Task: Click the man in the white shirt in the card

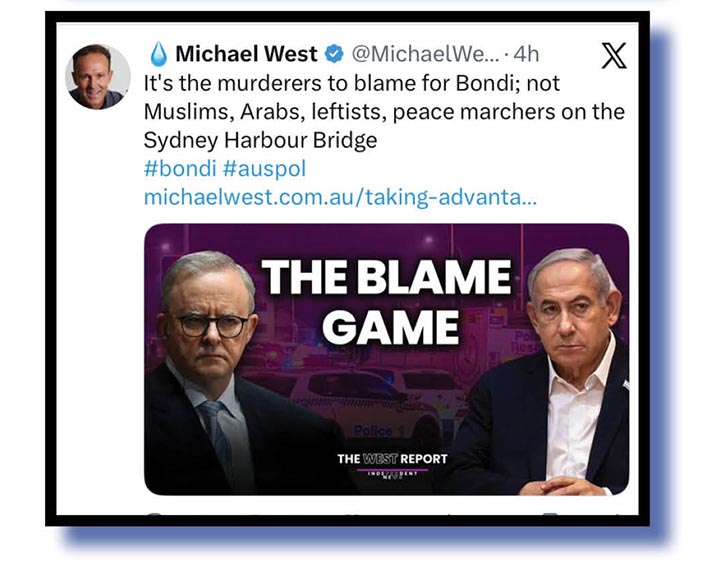Action: (x=563, y=371)
